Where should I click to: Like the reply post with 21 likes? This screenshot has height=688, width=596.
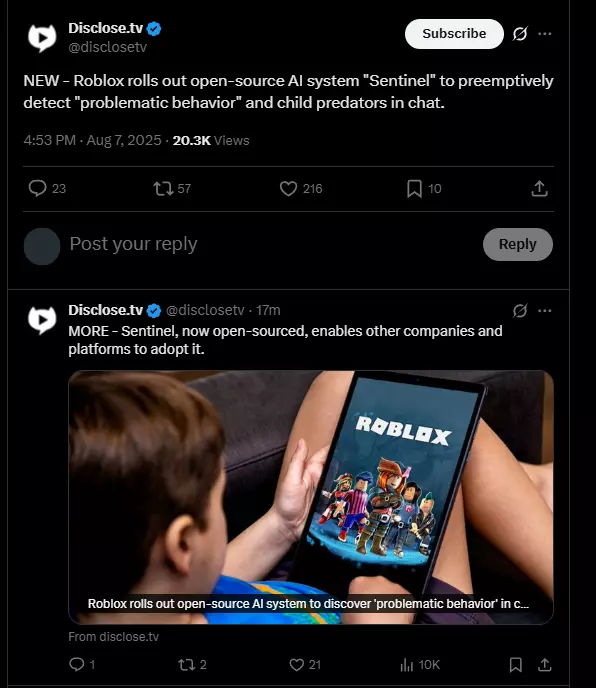tap(297, 665)
